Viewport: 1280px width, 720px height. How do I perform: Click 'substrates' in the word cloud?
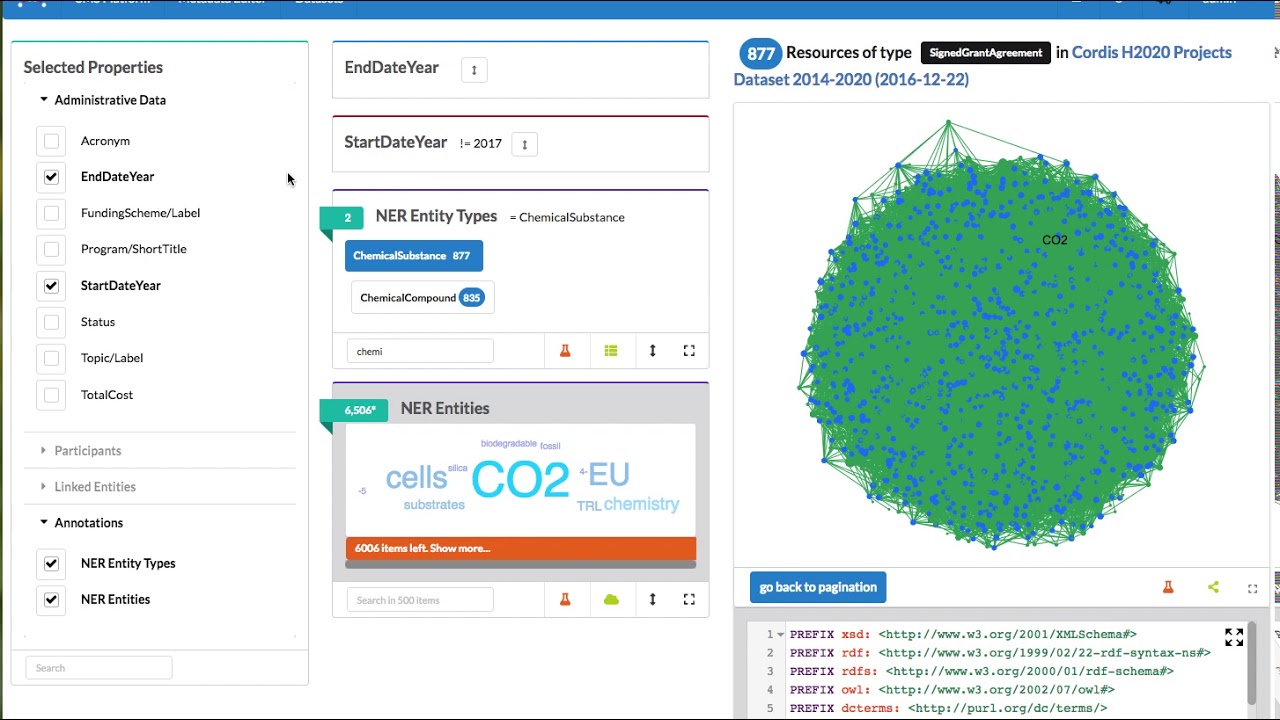[434, 505]
